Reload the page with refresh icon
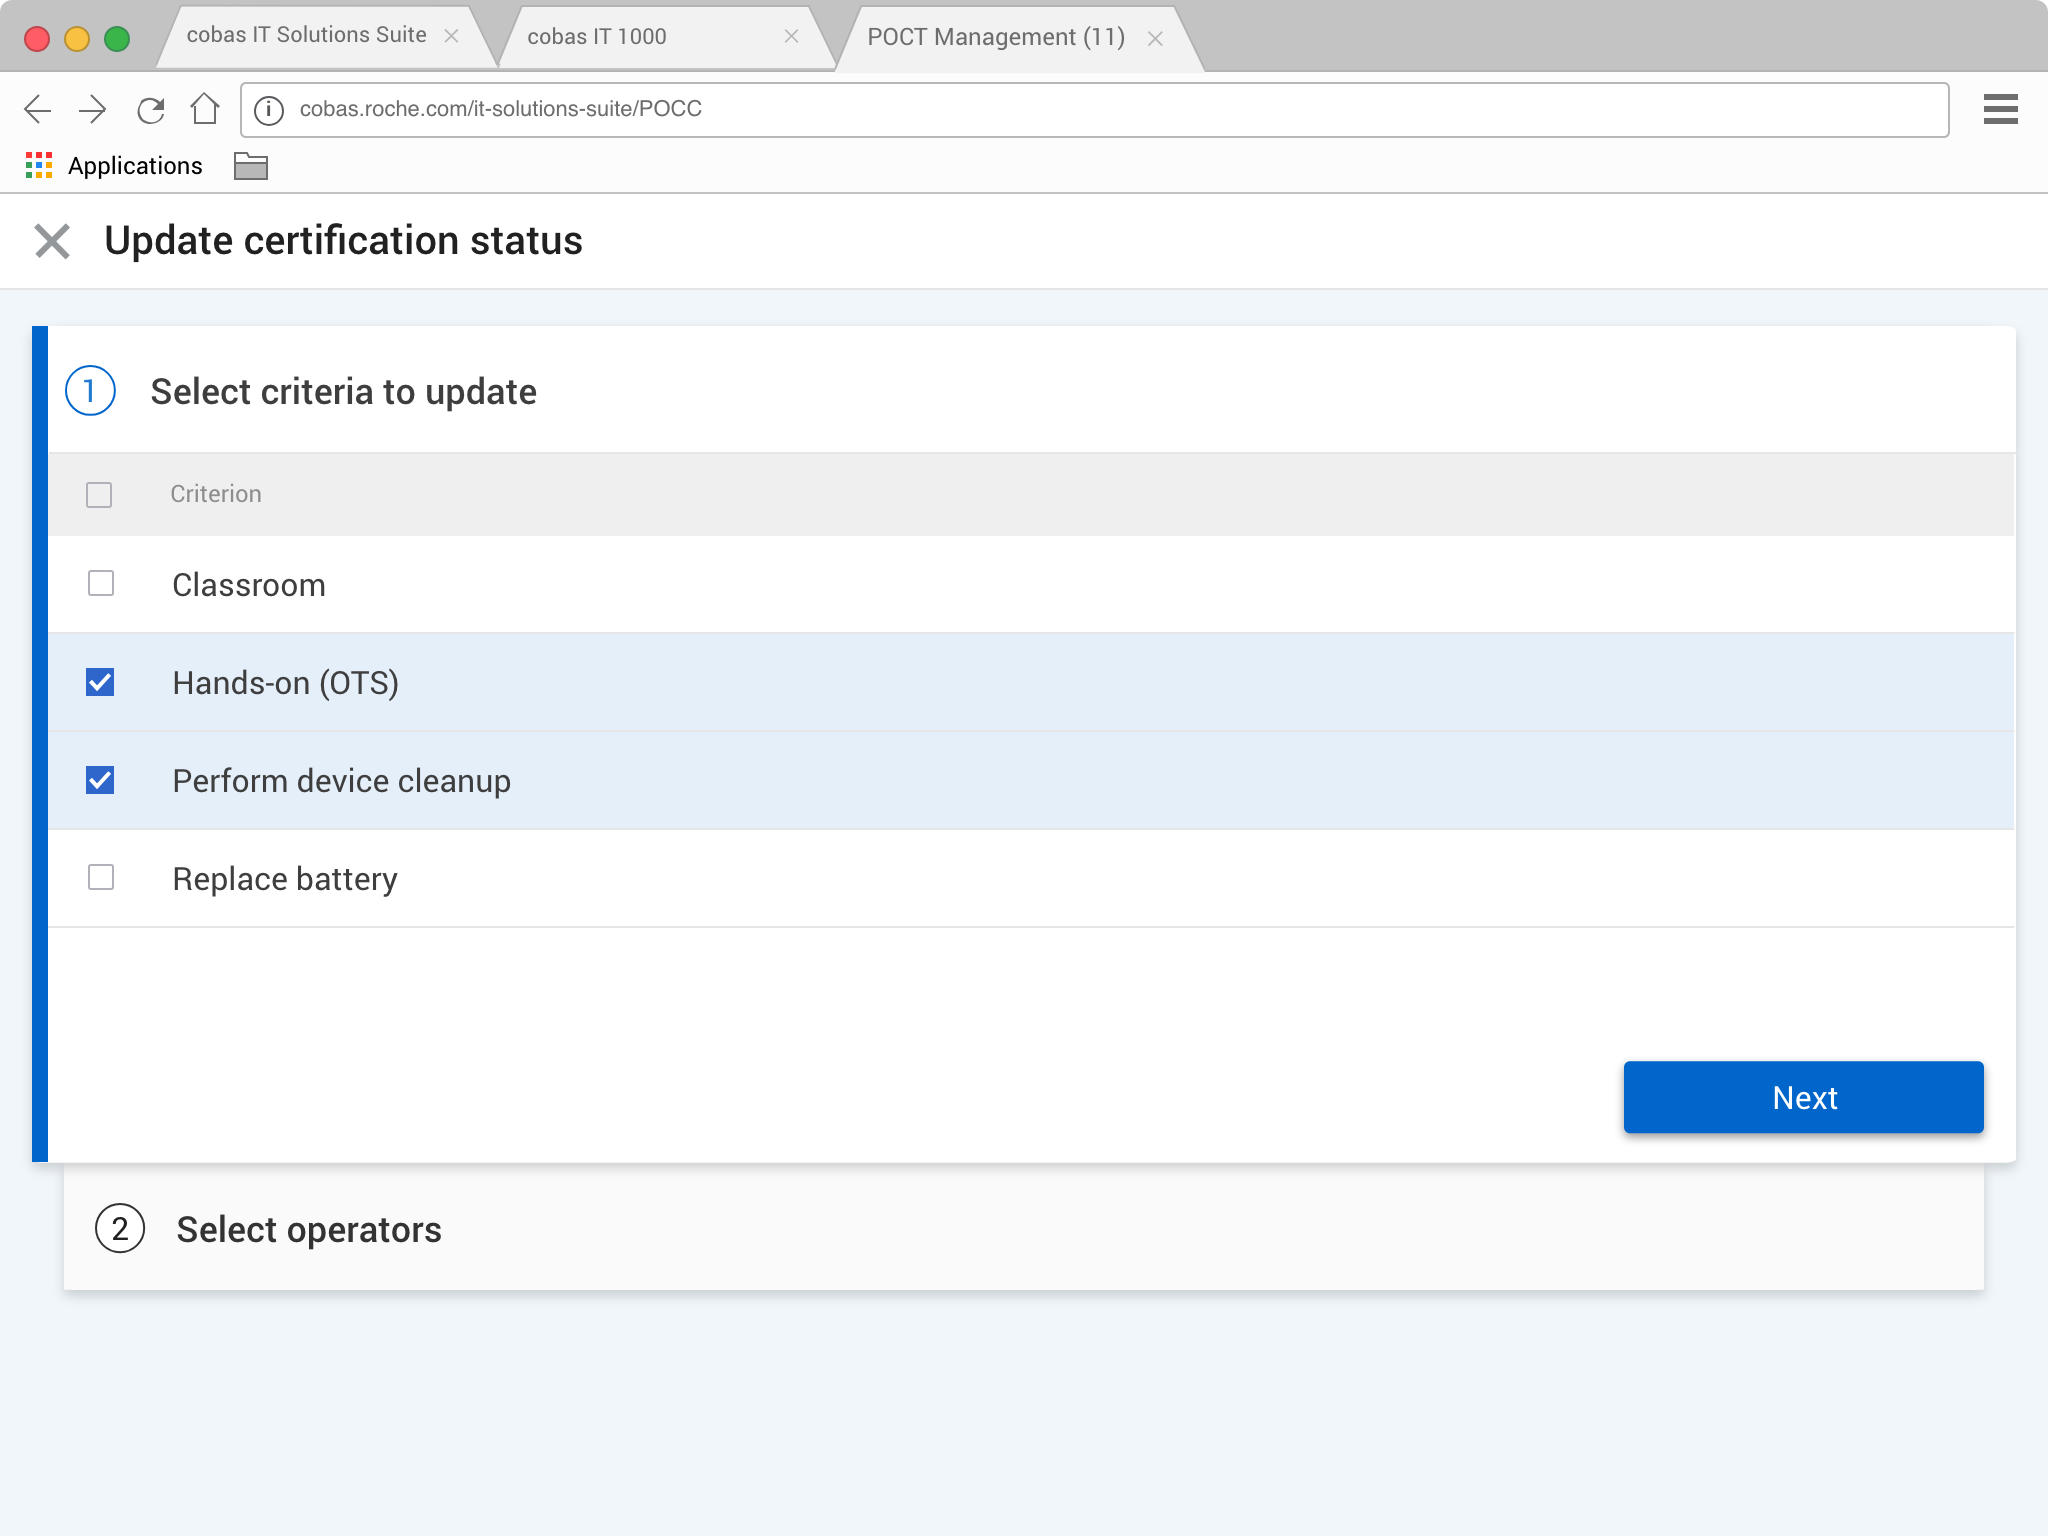The image size is (2048, 1536). point(150,109)
